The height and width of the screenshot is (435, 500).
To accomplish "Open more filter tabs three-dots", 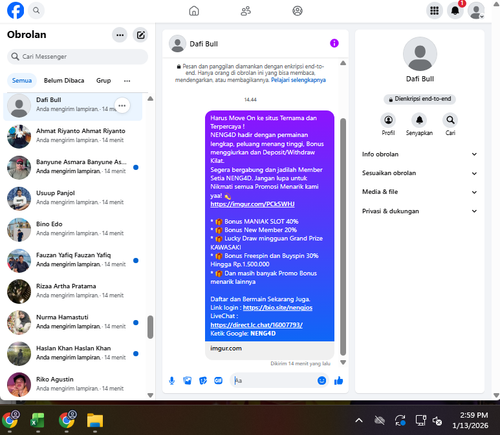I will coord(127,81).
